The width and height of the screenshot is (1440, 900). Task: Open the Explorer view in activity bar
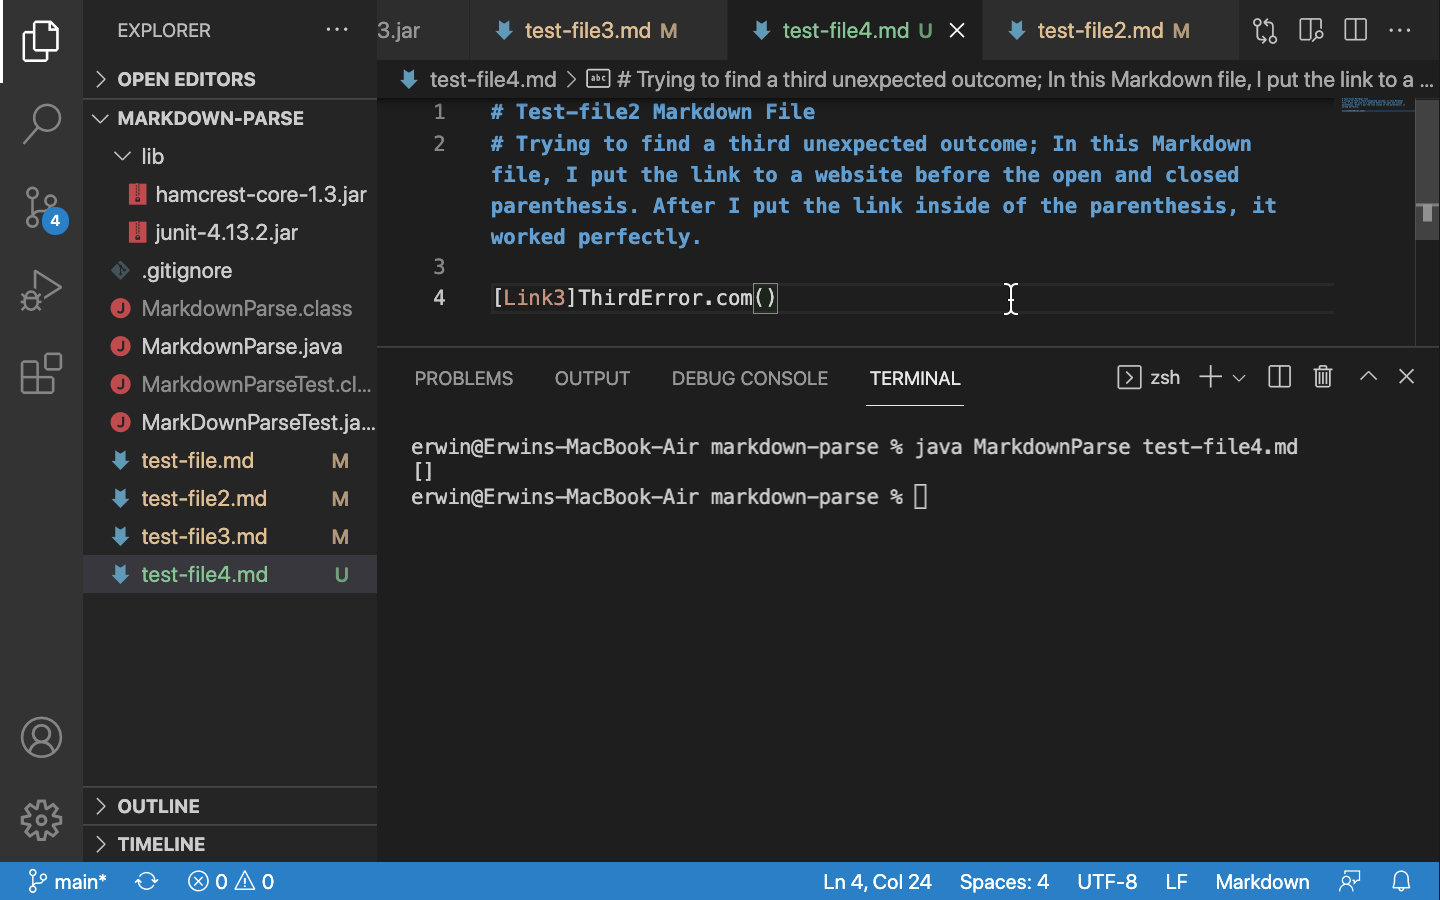coord(41,41)
